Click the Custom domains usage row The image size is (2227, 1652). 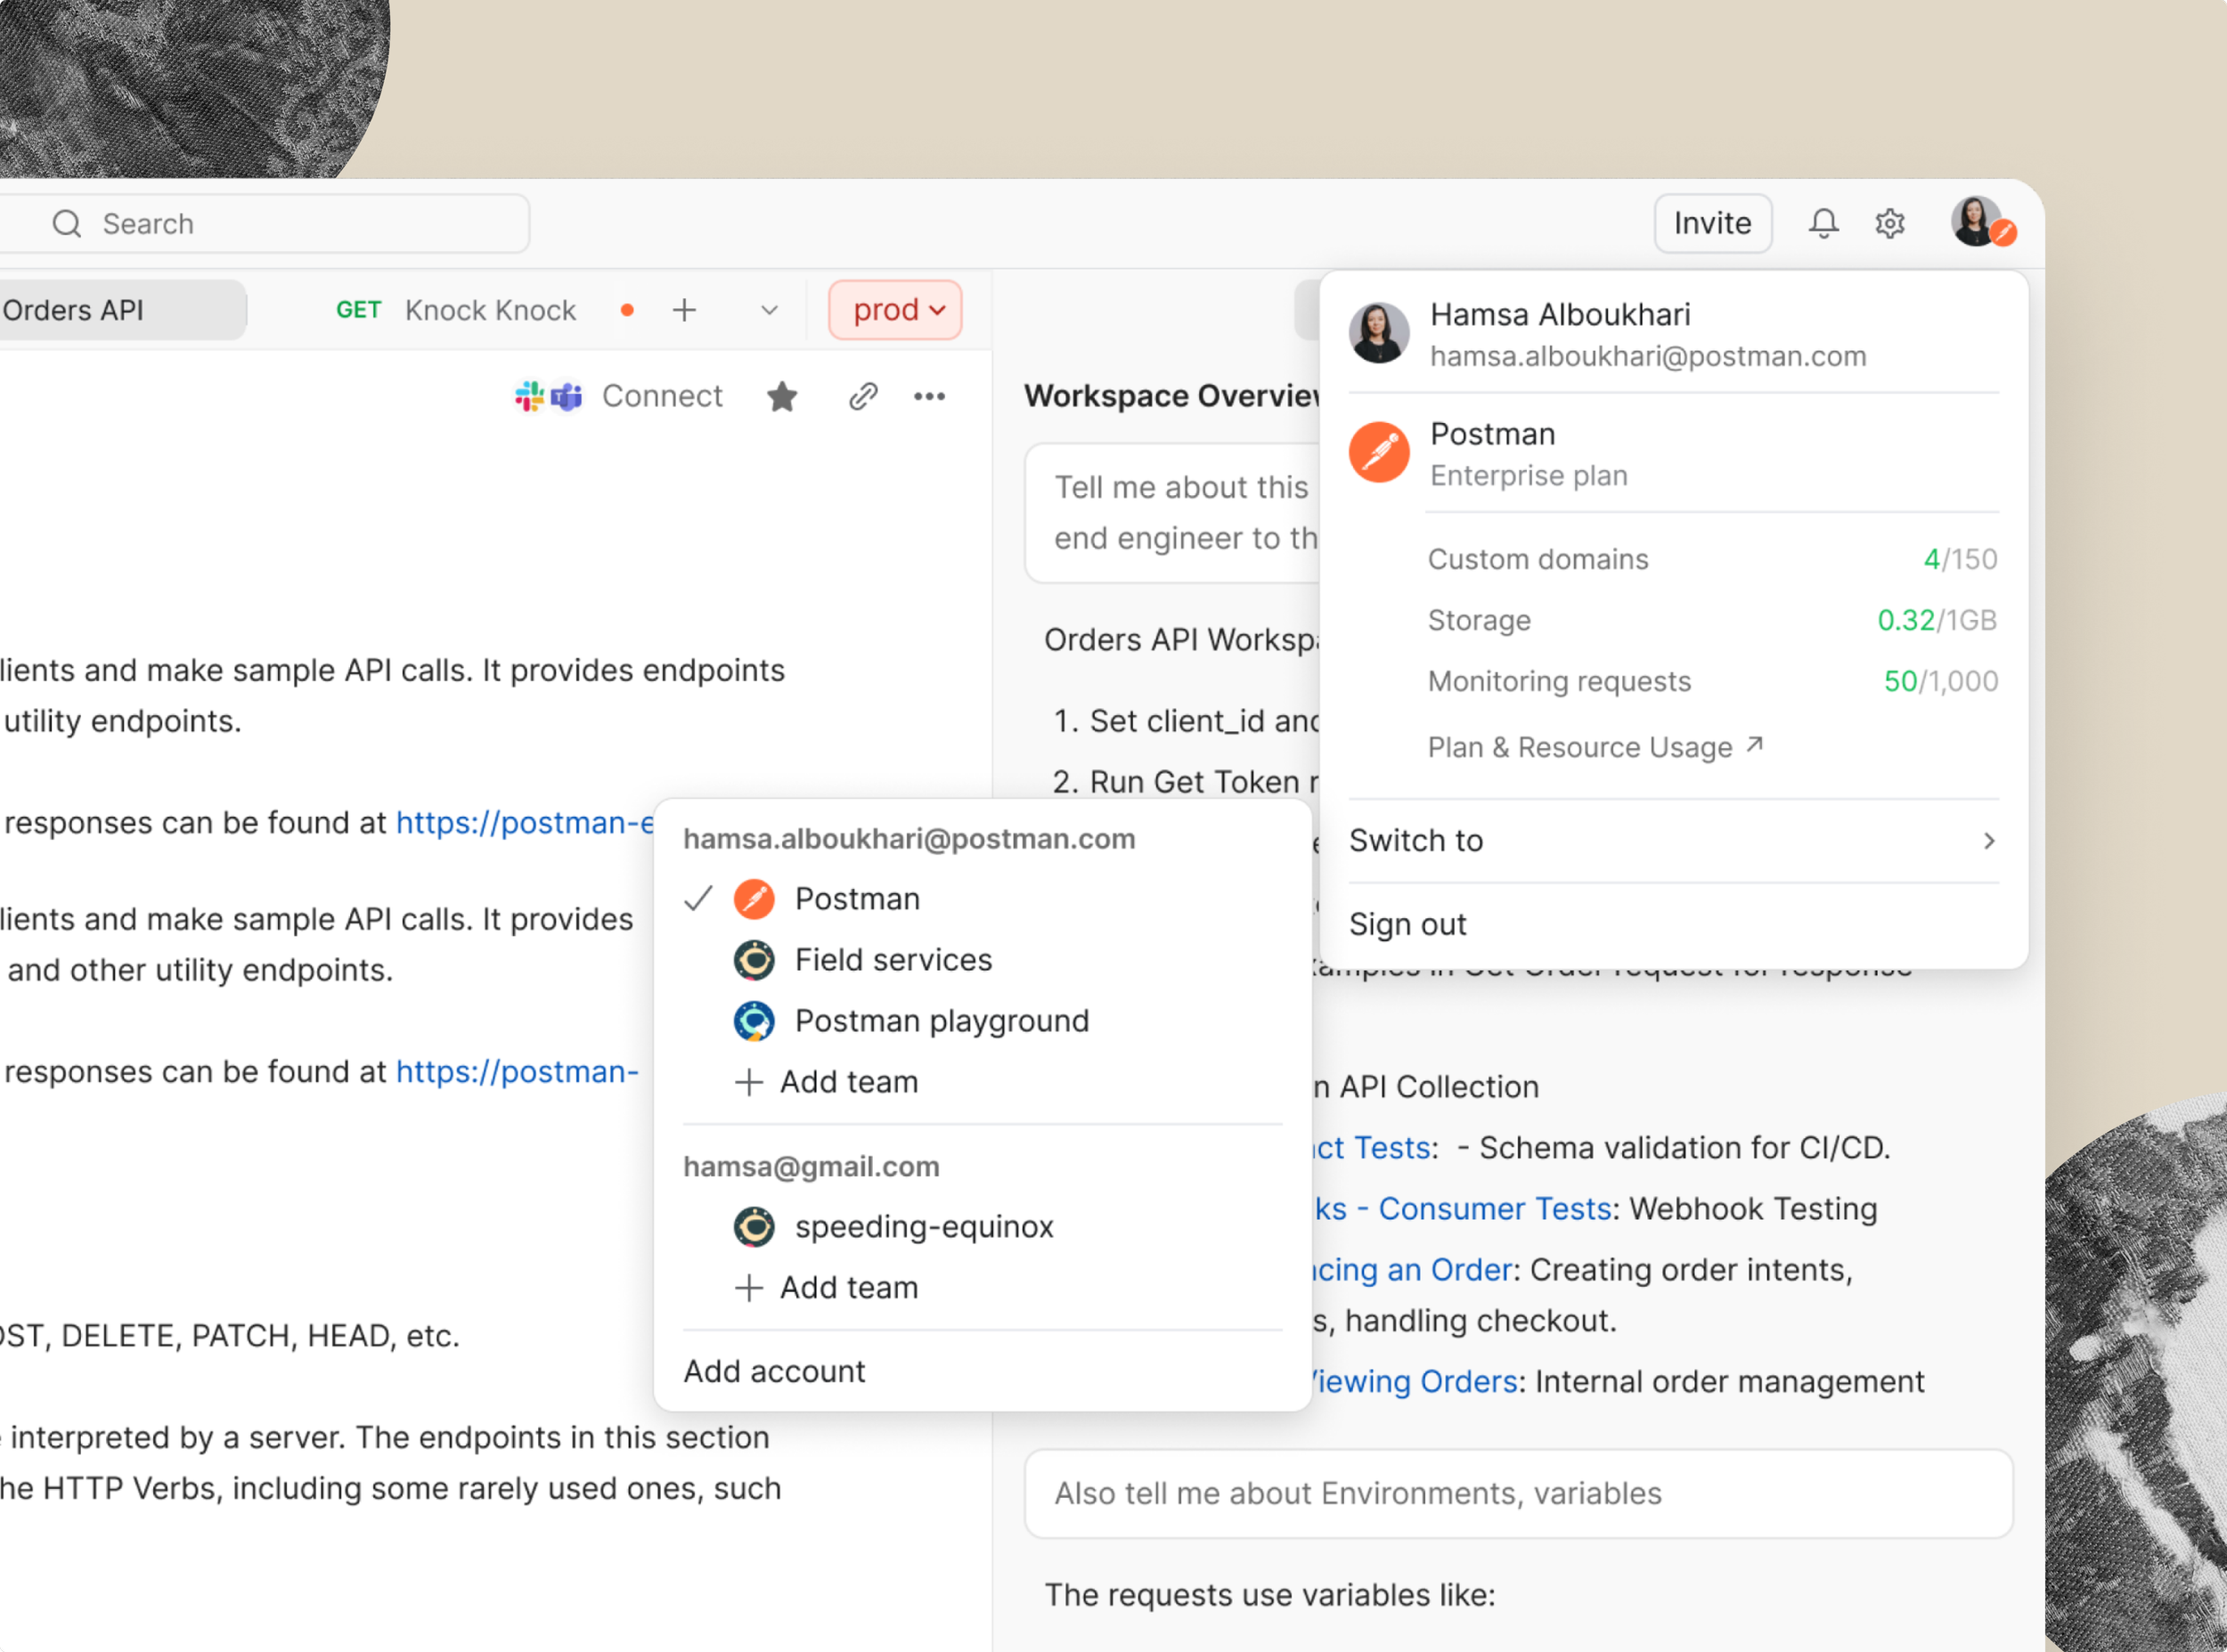1712,559
